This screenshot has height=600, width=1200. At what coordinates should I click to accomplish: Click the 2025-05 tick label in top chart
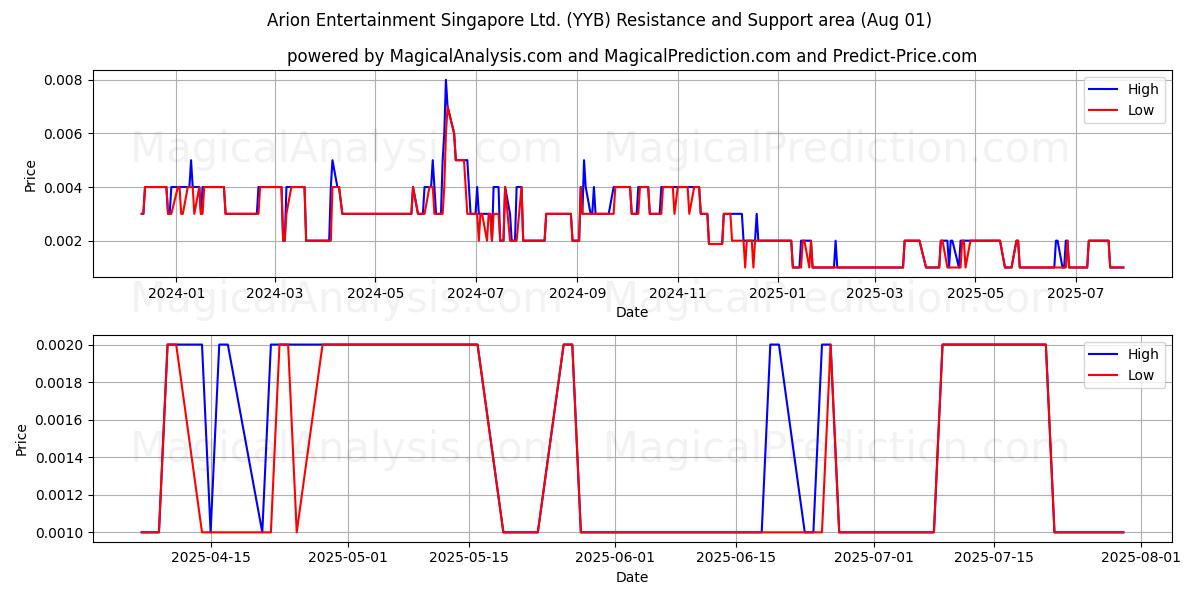pos(974,293)
